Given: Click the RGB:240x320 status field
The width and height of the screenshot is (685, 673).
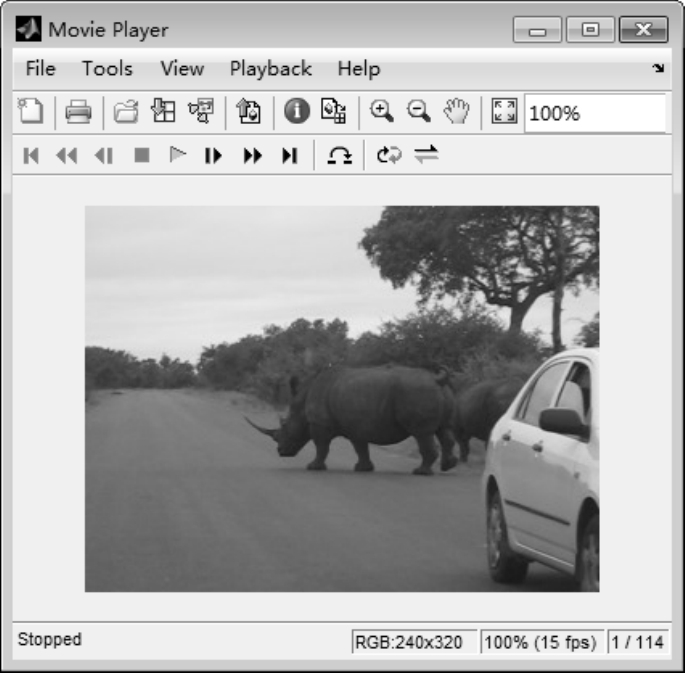Looking at the screenshot, I should (414, 642).
